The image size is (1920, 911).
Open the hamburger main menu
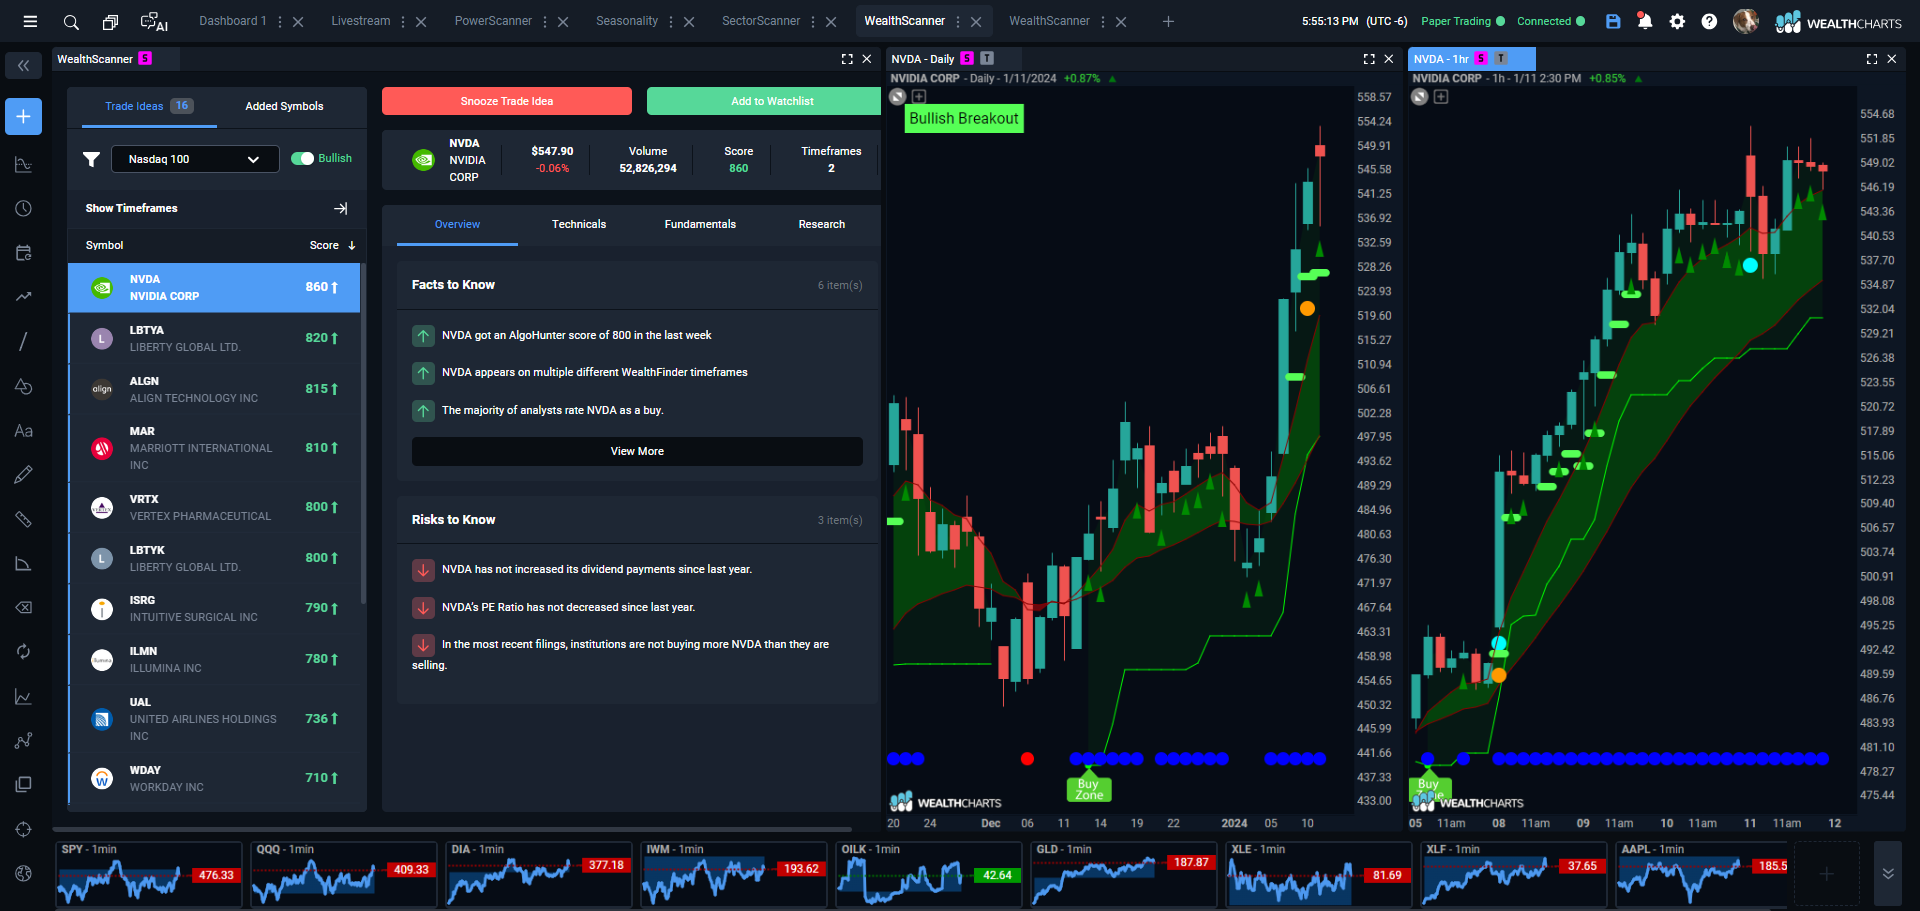(x=30, y=21)
